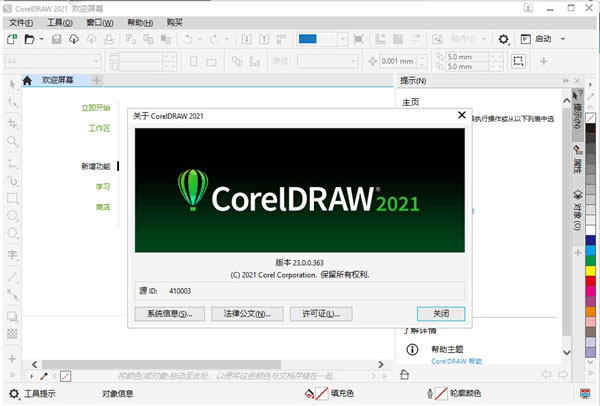Select the Crop tool in toolbox
This screenshot has height=406, width=600.
point(13,123)
